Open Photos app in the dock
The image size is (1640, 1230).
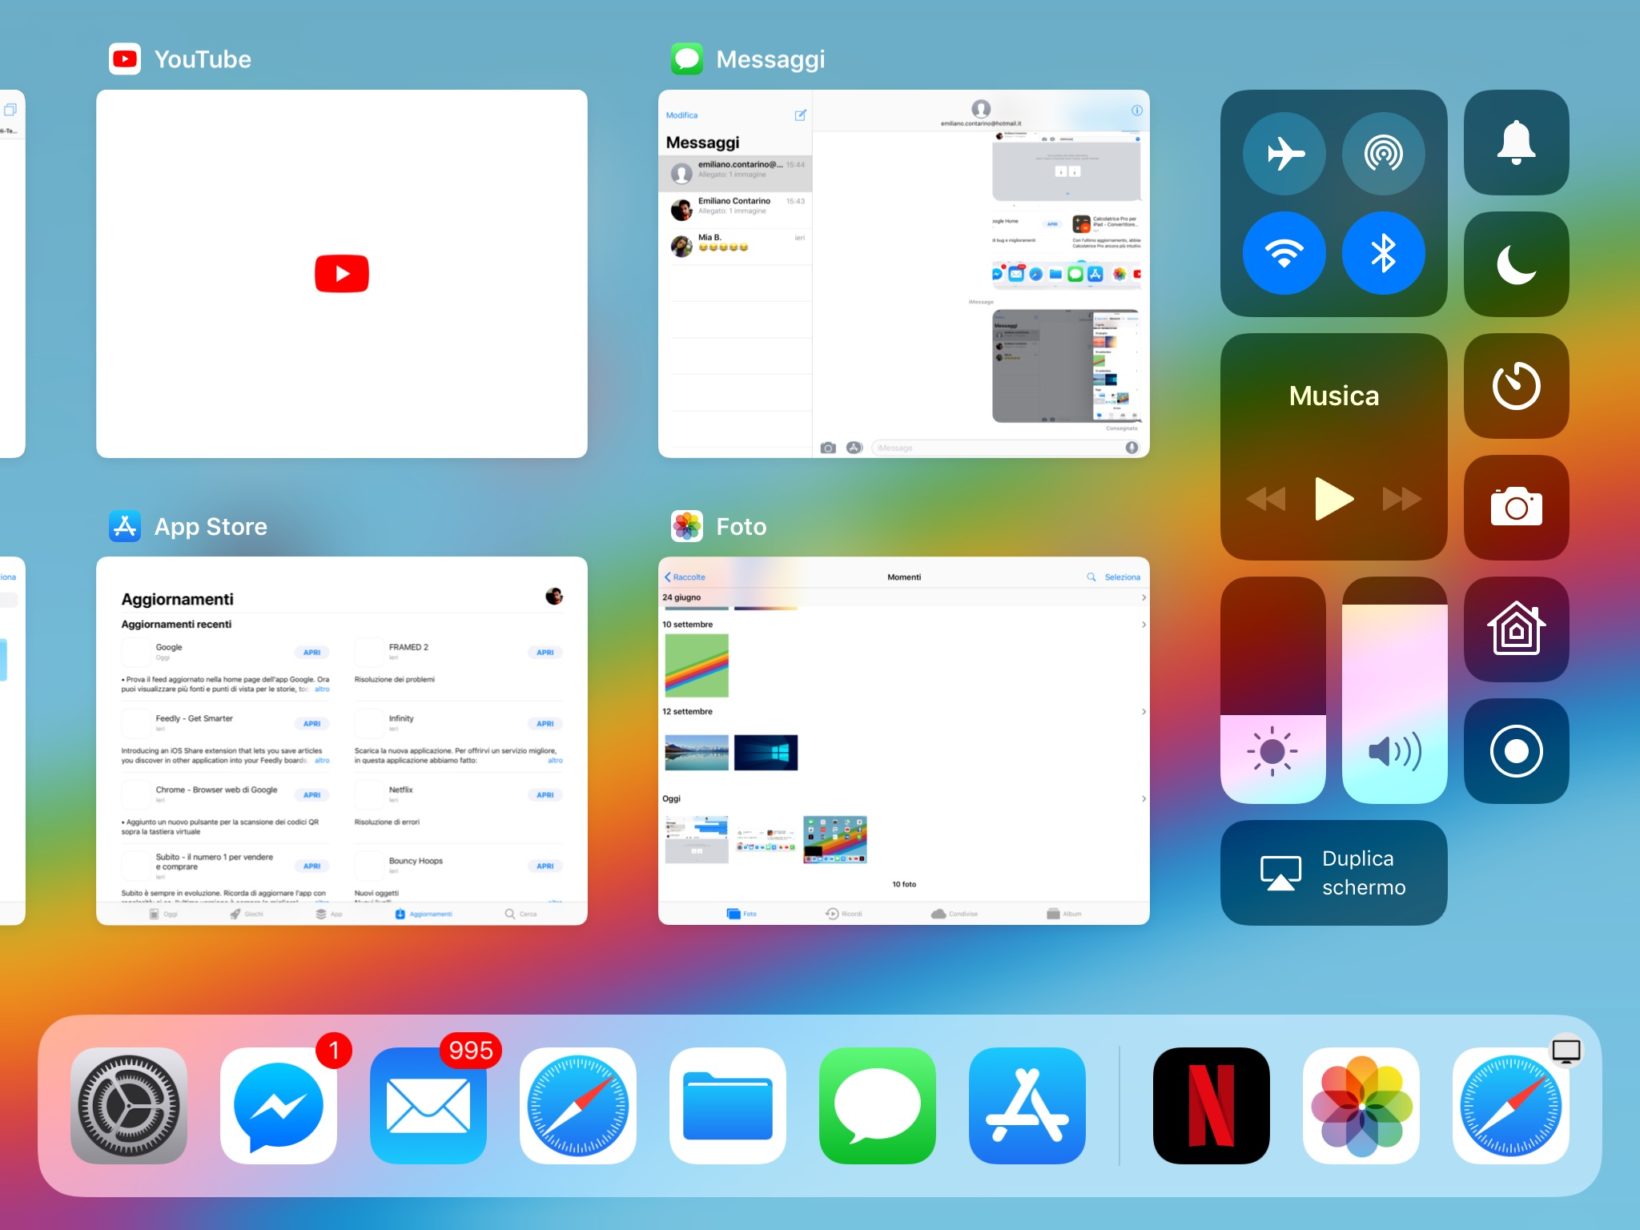1361,1105
